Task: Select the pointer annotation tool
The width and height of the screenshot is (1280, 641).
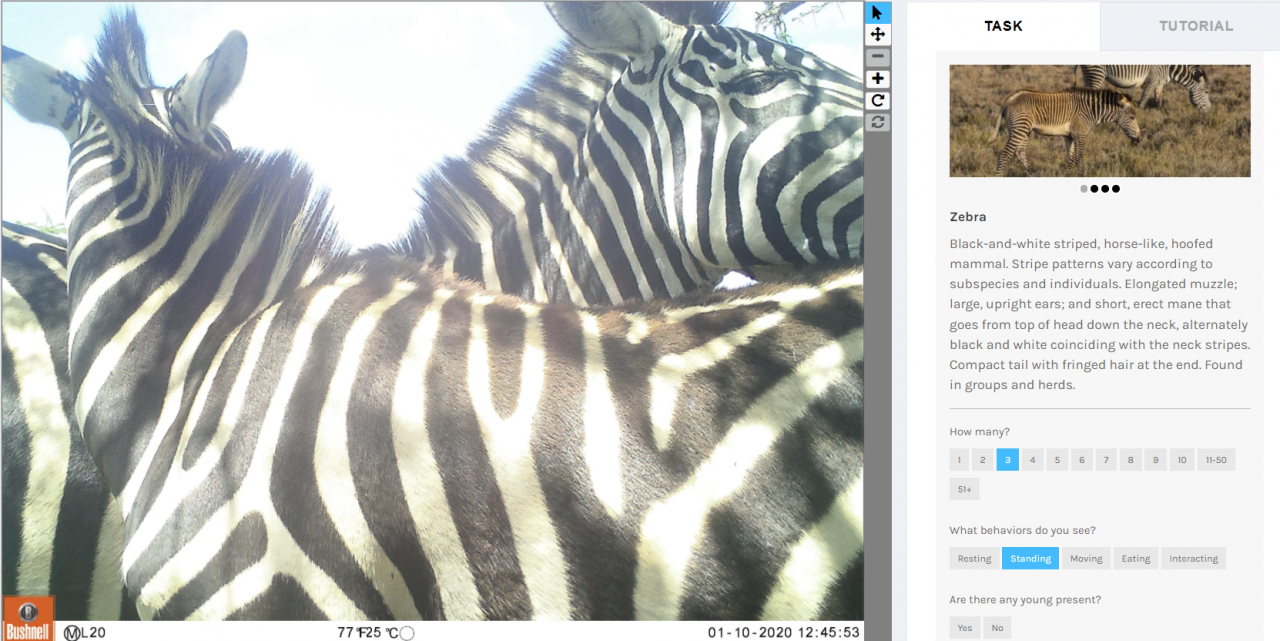Action: click(877, 13)
